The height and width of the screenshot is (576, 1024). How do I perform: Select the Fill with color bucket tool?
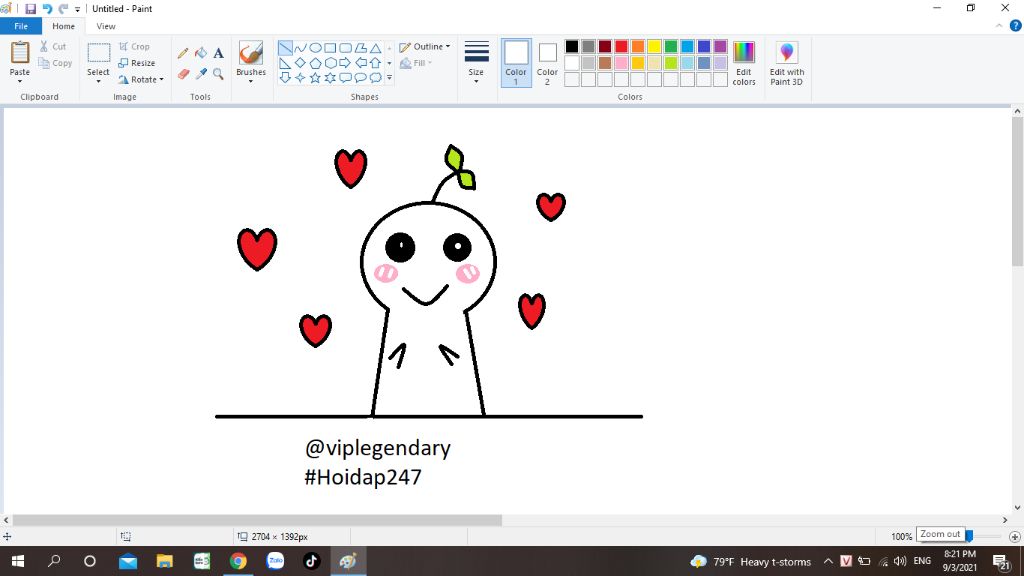[x=201, y=53]
